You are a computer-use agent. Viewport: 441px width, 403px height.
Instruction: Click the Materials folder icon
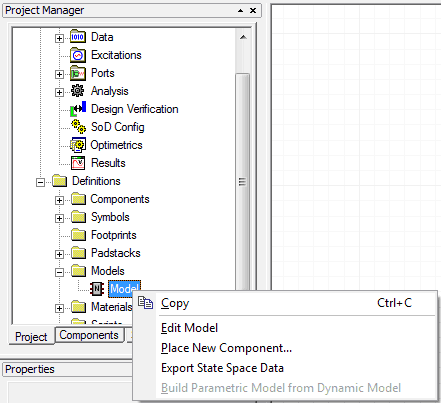[78, 307]
